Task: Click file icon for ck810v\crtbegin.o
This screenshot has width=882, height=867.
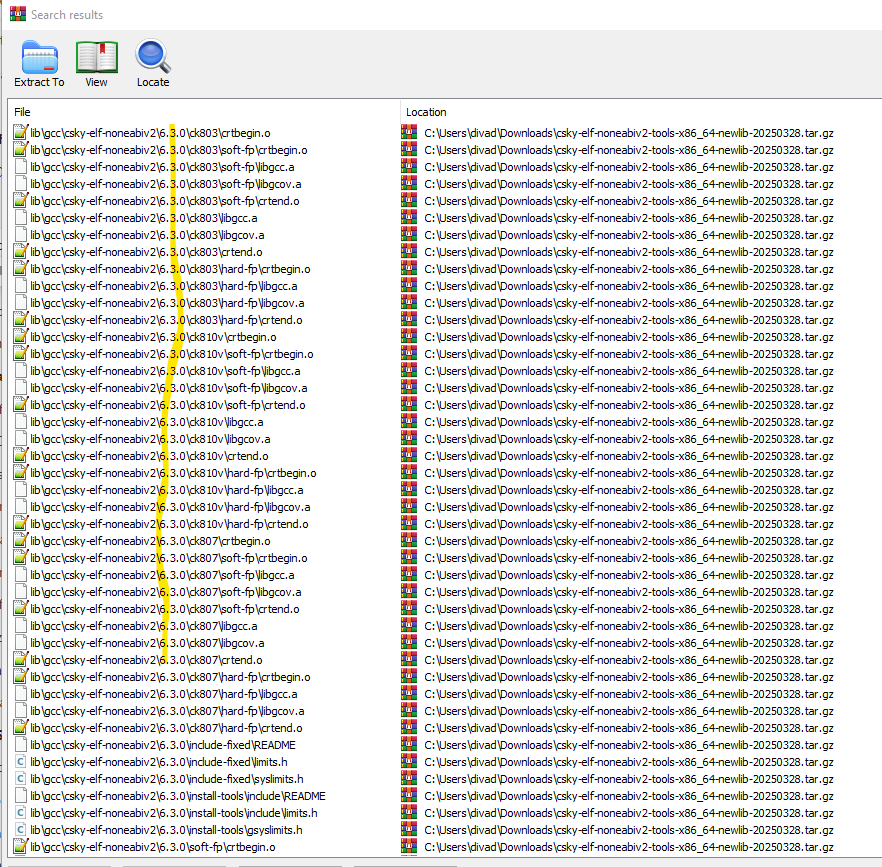Action: [21, 336]
